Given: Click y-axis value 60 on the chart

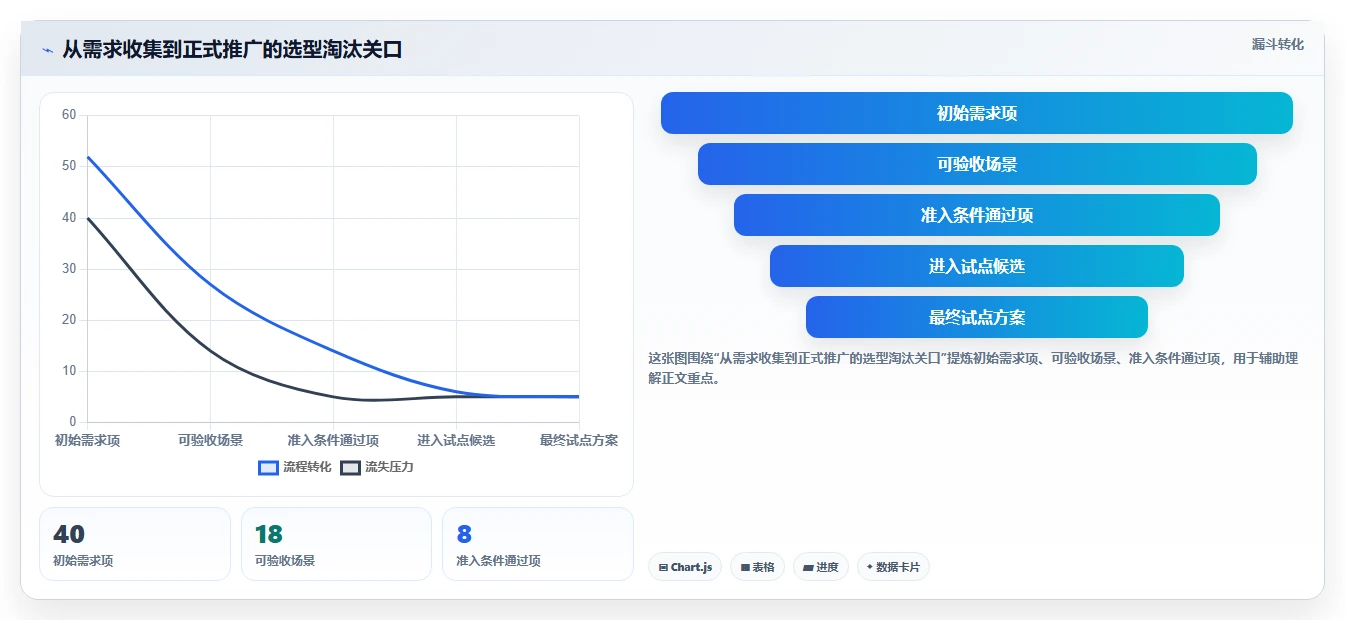Looking at the screenshot, I should coord(69,115).
